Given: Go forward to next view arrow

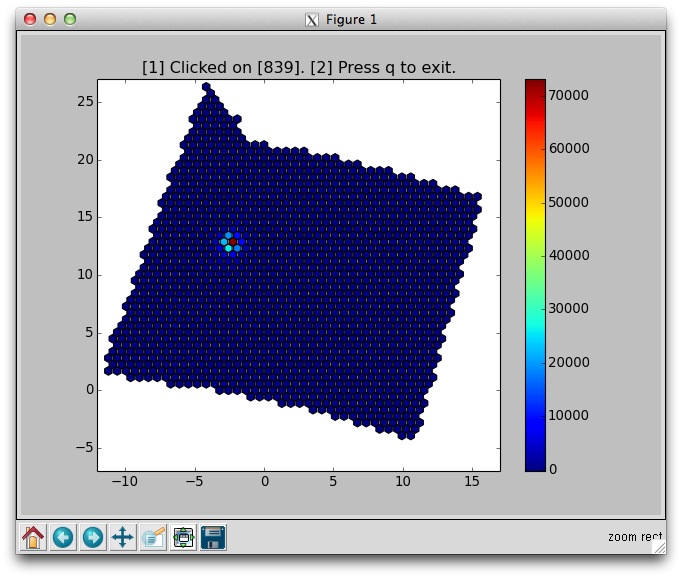Looking at the screenshot, I should (x=93, y=537).
